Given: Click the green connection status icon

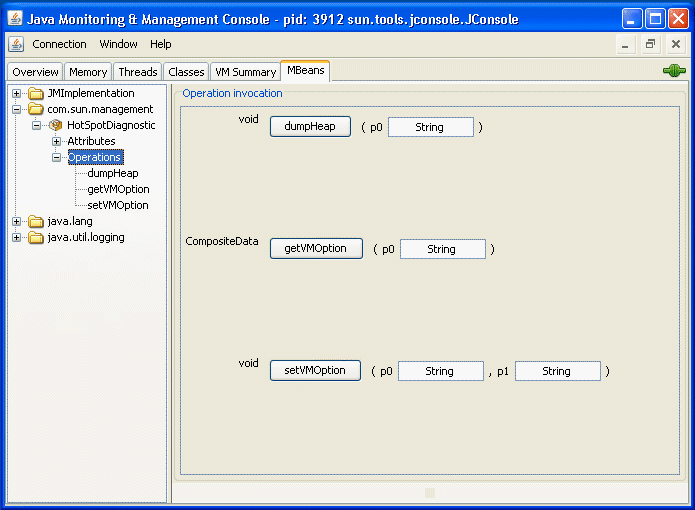Looking at the screenshot, I should 673,71.
